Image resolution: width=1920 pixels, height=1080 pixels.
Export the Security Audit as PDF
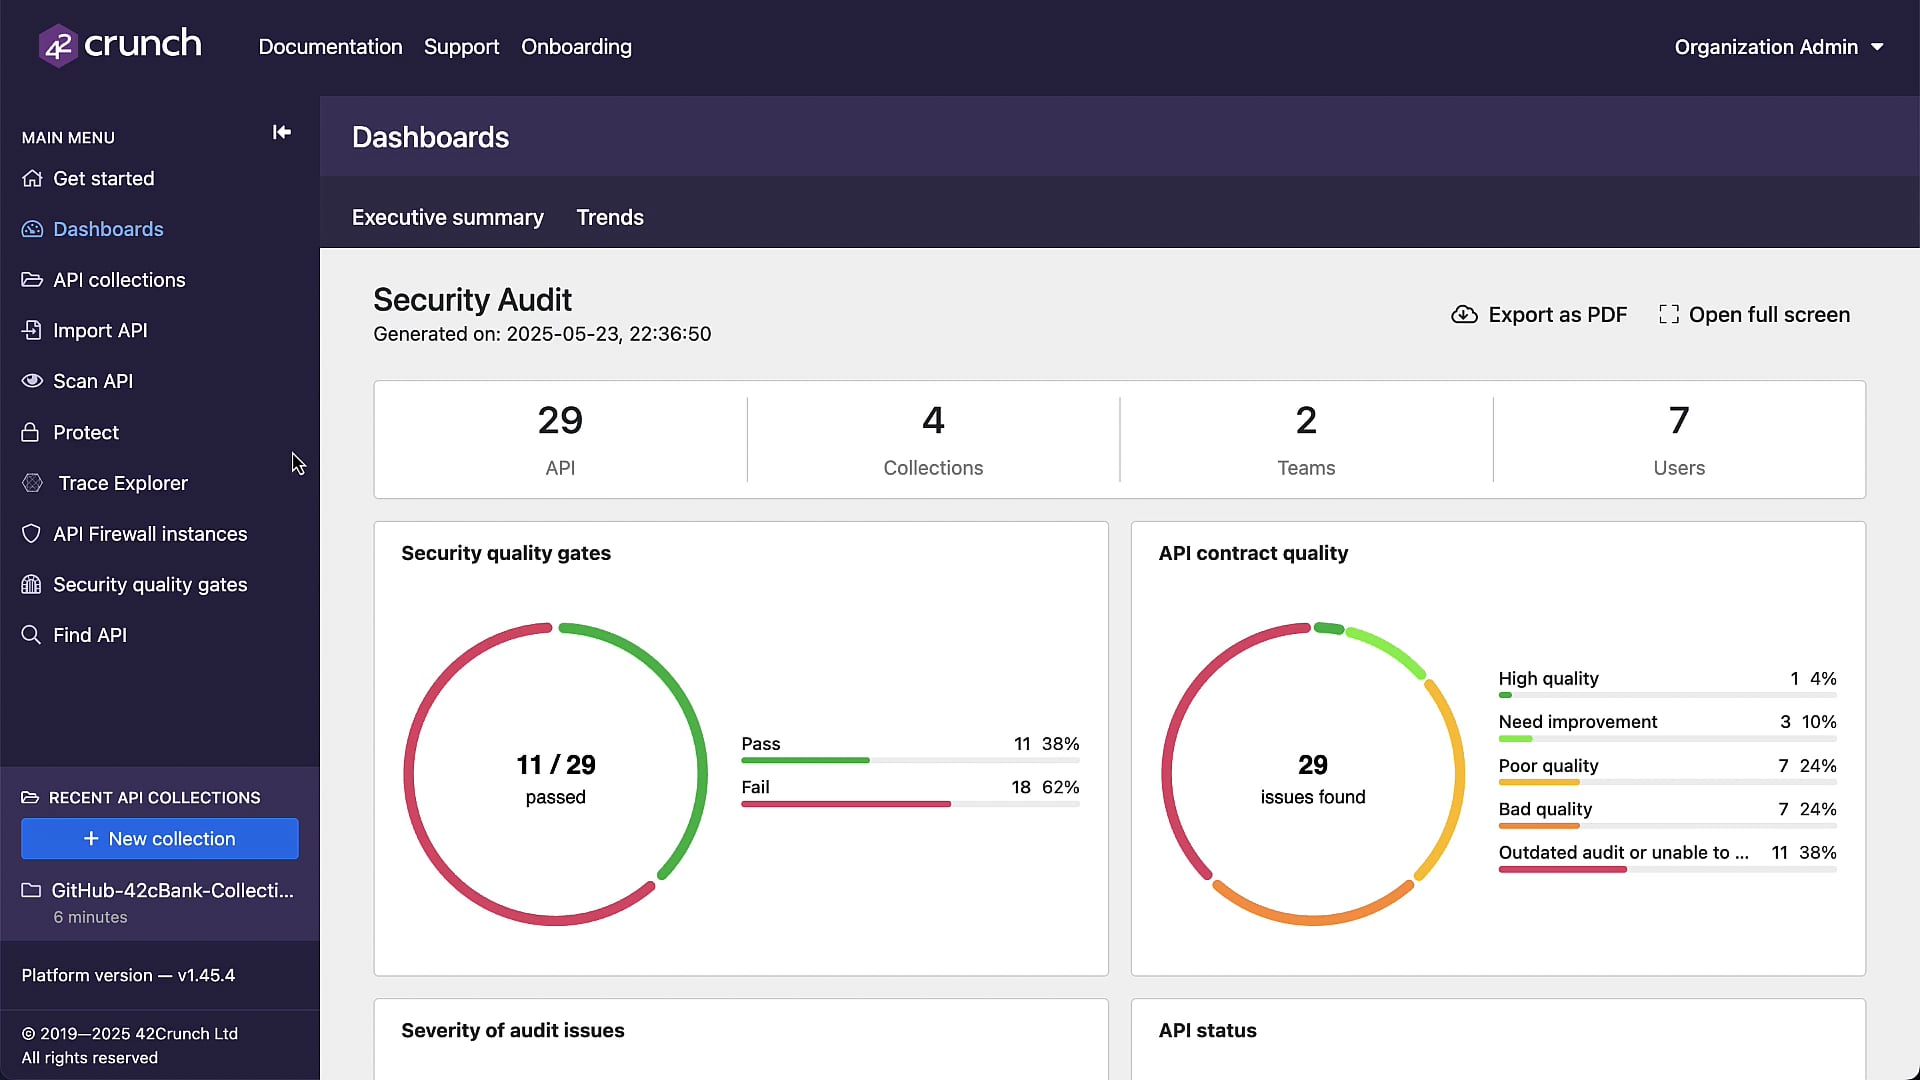[x=1538, y=314]
